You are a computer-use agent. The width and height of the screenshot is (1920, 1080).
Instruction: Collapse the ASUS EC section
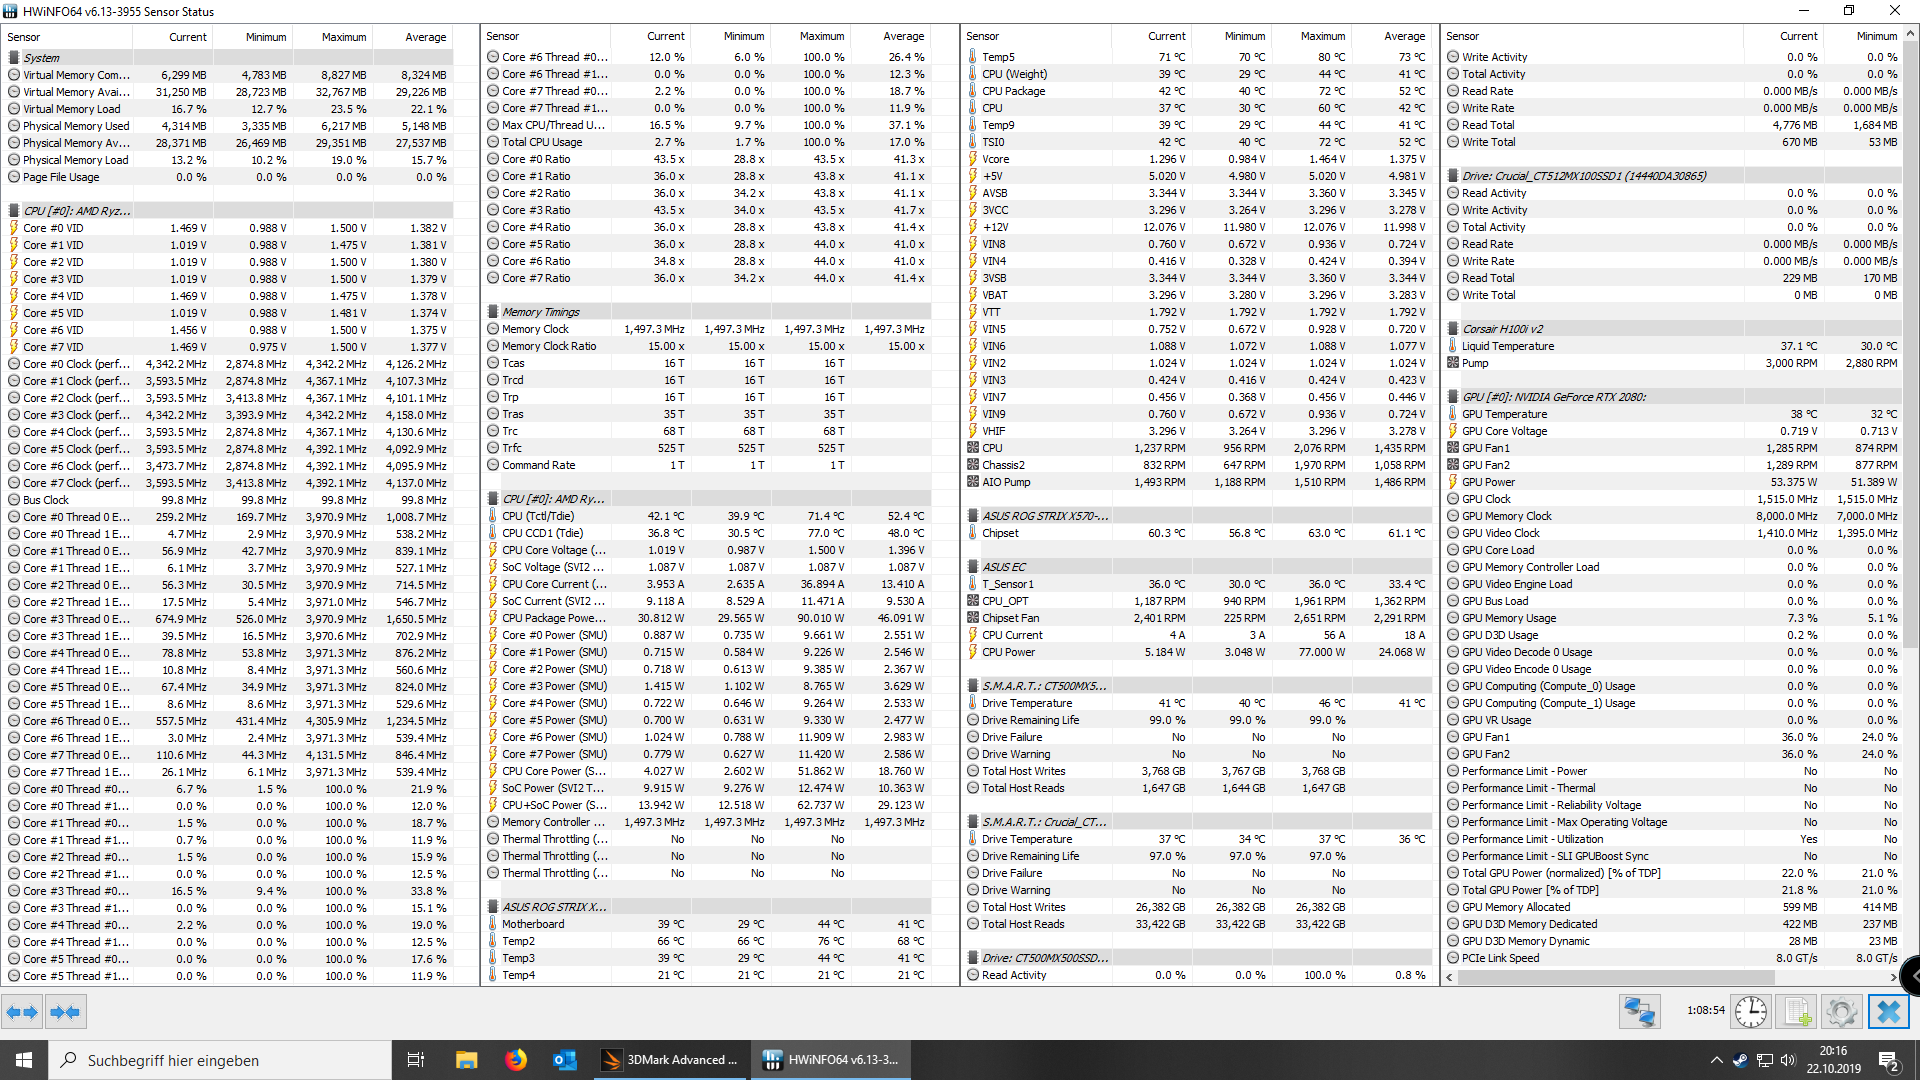(x=971, y=566)
